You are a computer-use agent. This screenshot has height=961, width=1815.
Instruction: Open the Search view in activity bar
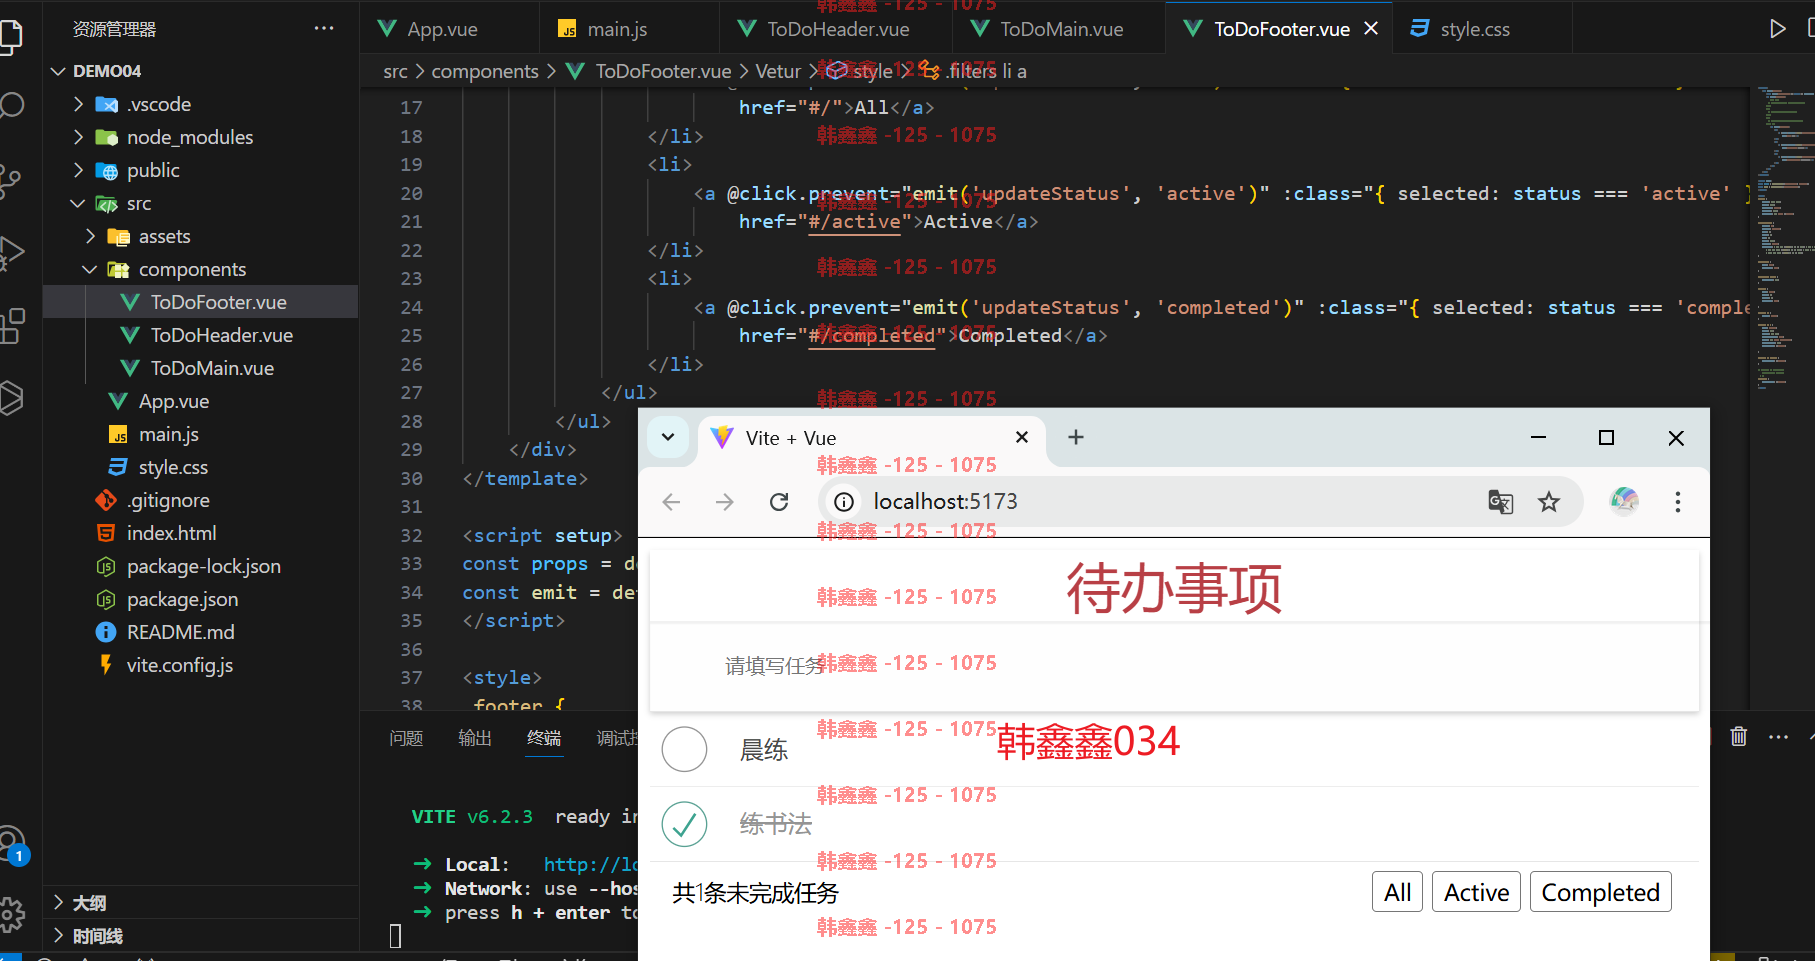click(x=10, y=105)
